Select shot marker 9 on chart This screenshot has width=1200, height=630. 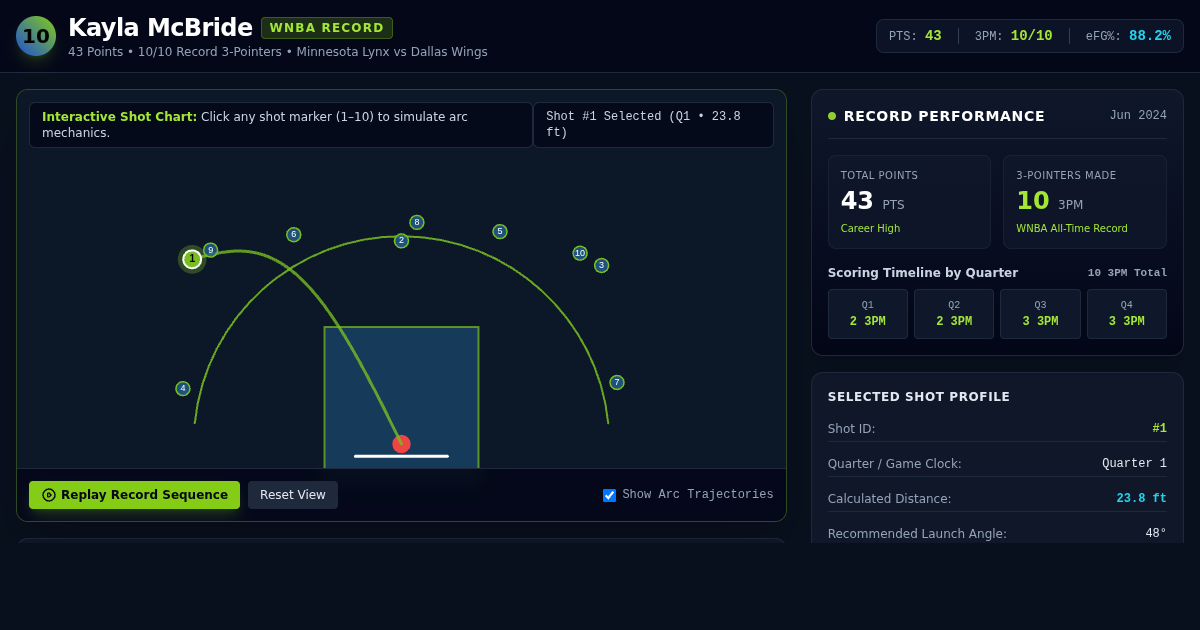point(210,250)
